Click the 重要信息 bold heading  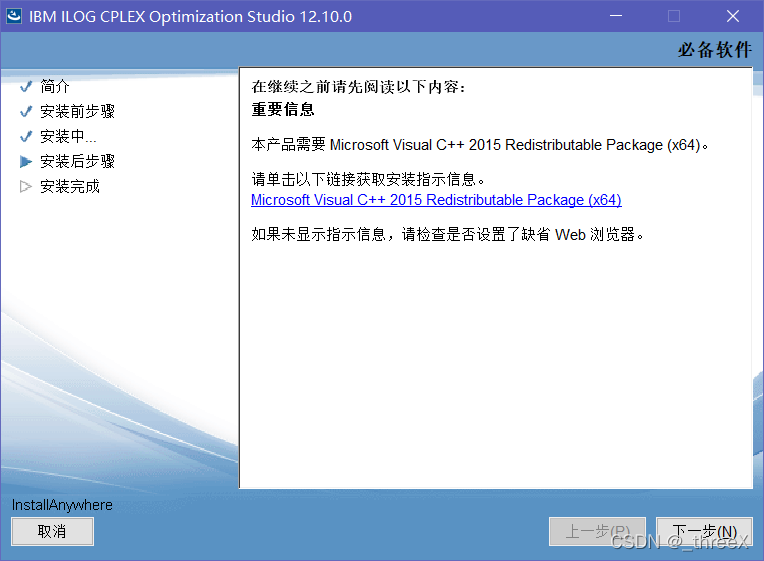[283, 109]
